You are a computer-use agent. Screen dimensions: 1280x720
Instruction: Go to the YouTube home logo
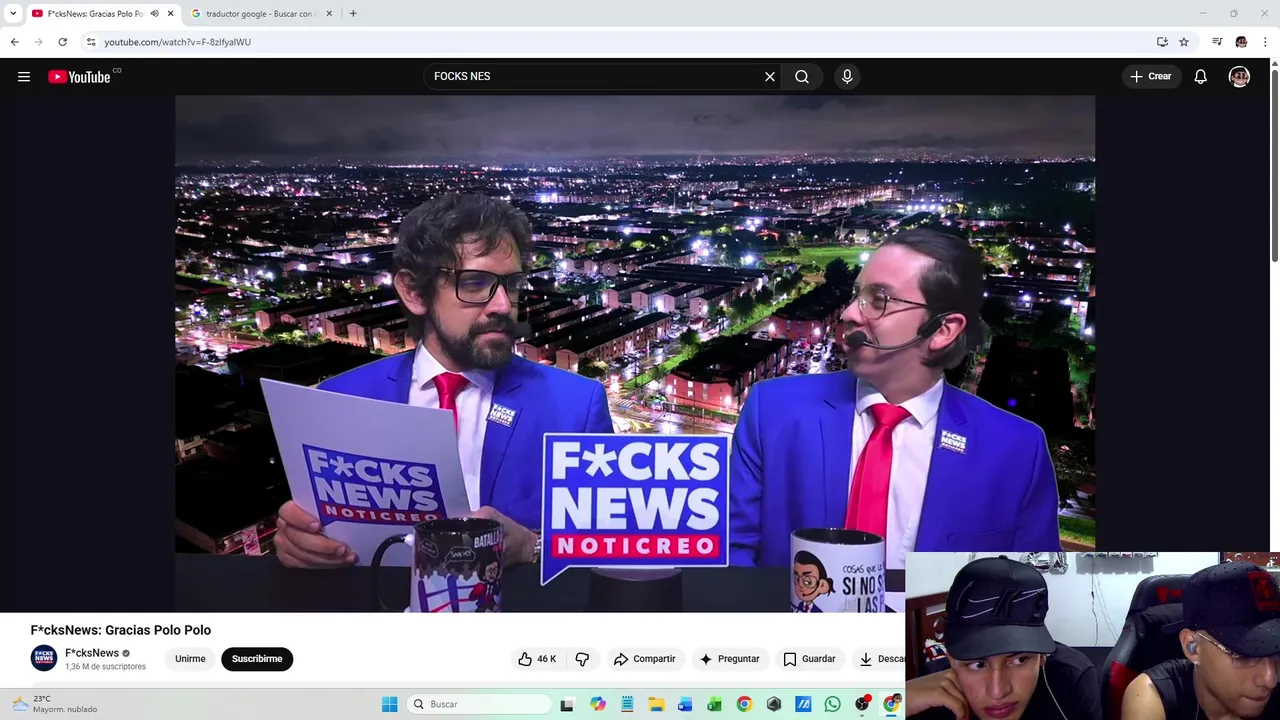tap(80, 77)
